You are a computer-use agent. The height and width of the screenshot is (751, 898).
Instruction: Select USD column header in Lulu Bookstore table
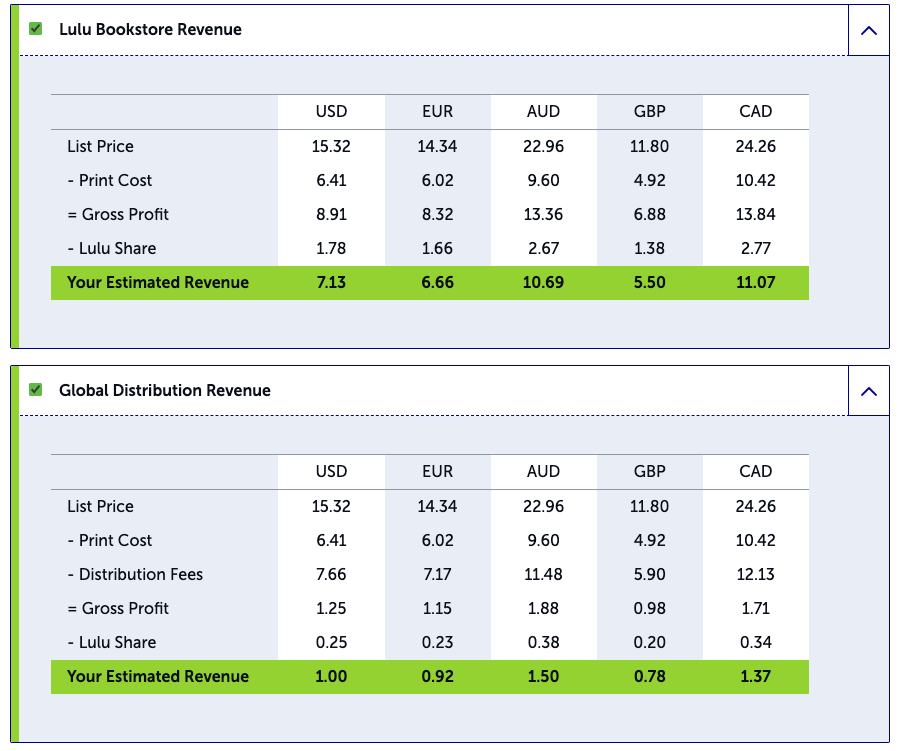[x=331, y=111]
